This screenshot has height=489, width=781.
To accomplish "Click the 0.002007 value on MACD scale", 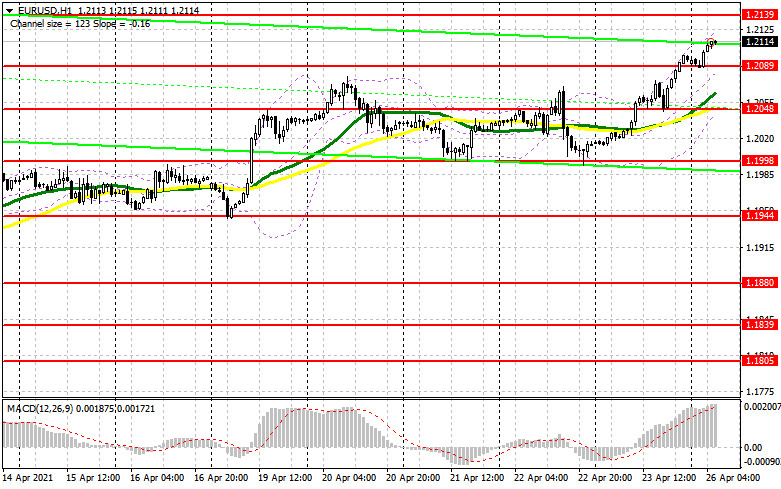I will (760, 408).
